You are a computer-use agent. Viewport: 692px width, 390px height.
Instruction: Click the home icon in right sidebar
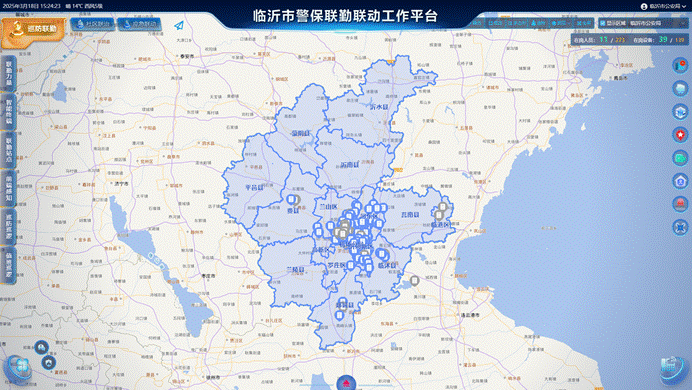pyautogui.click(x=680, y=181)
